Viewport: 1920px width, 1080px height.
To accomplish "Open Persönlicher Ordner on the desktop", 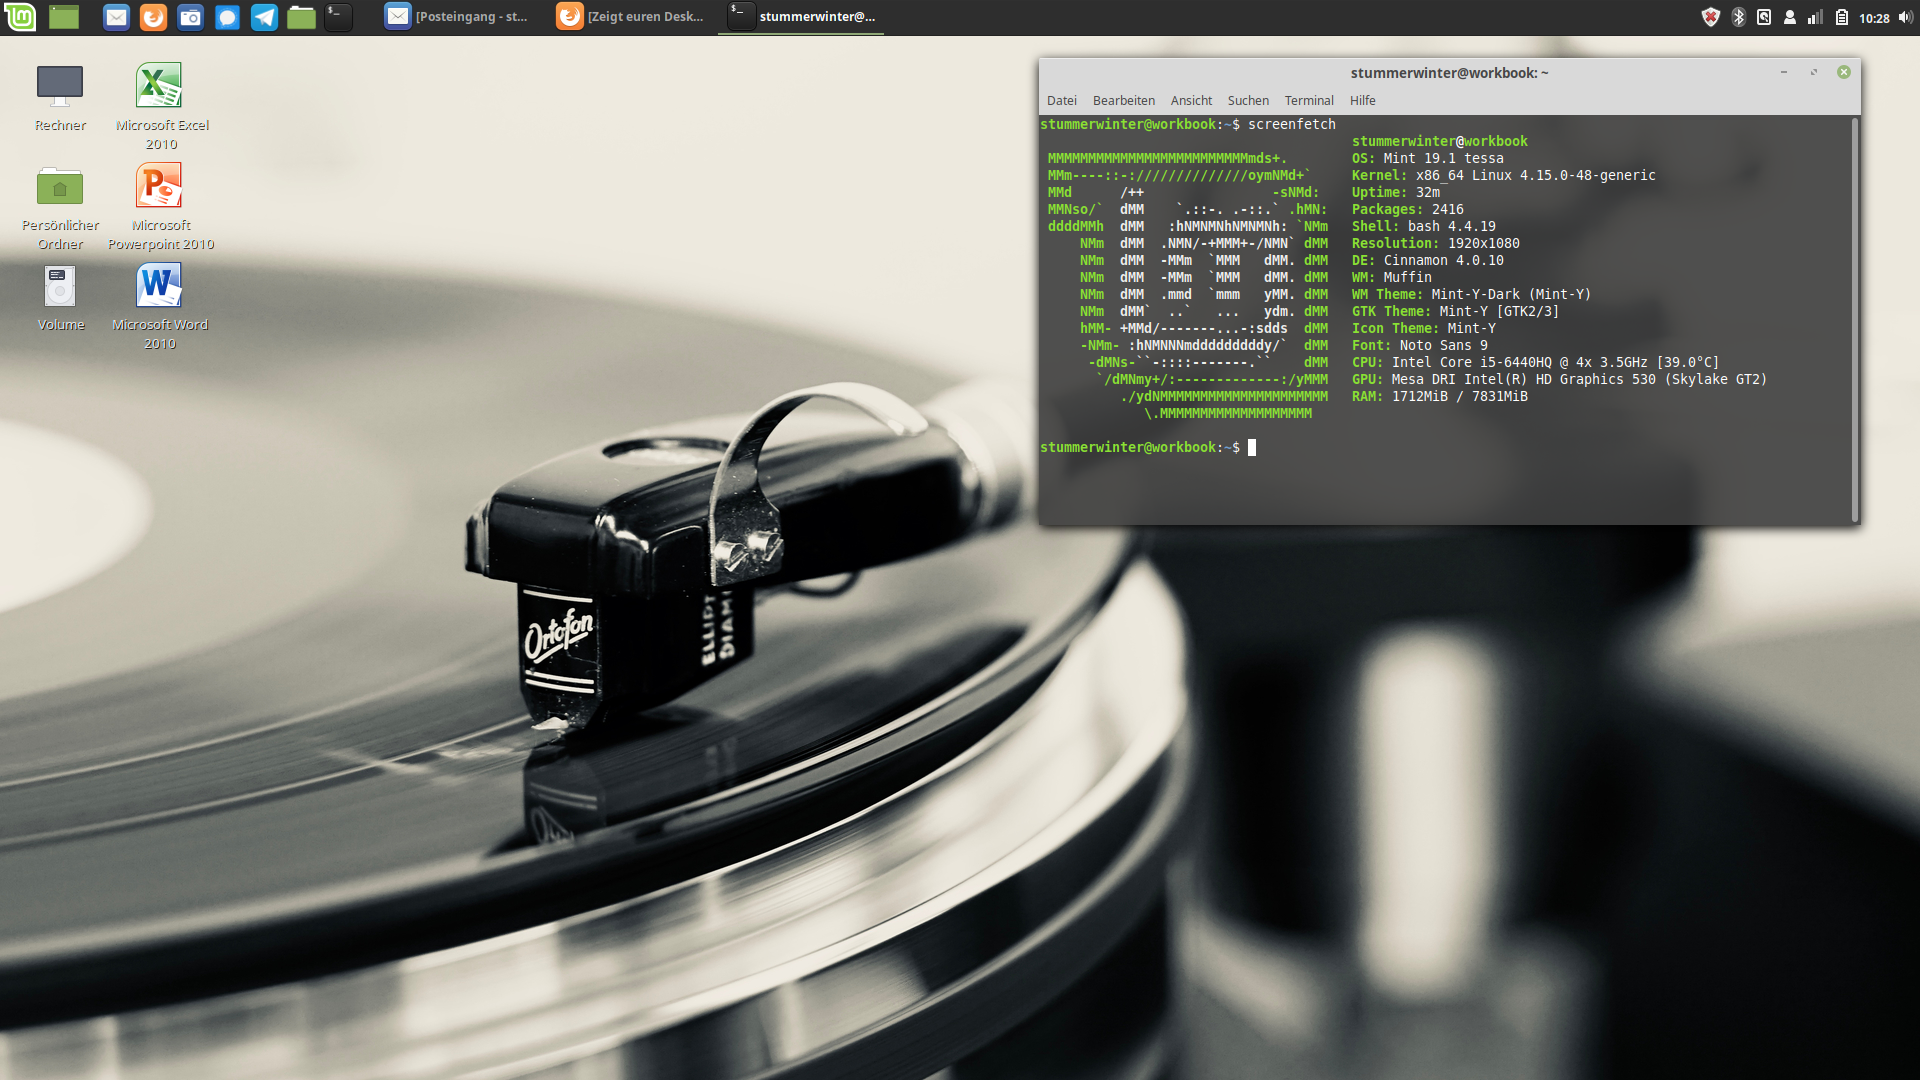I will click(x=60, y=188).
